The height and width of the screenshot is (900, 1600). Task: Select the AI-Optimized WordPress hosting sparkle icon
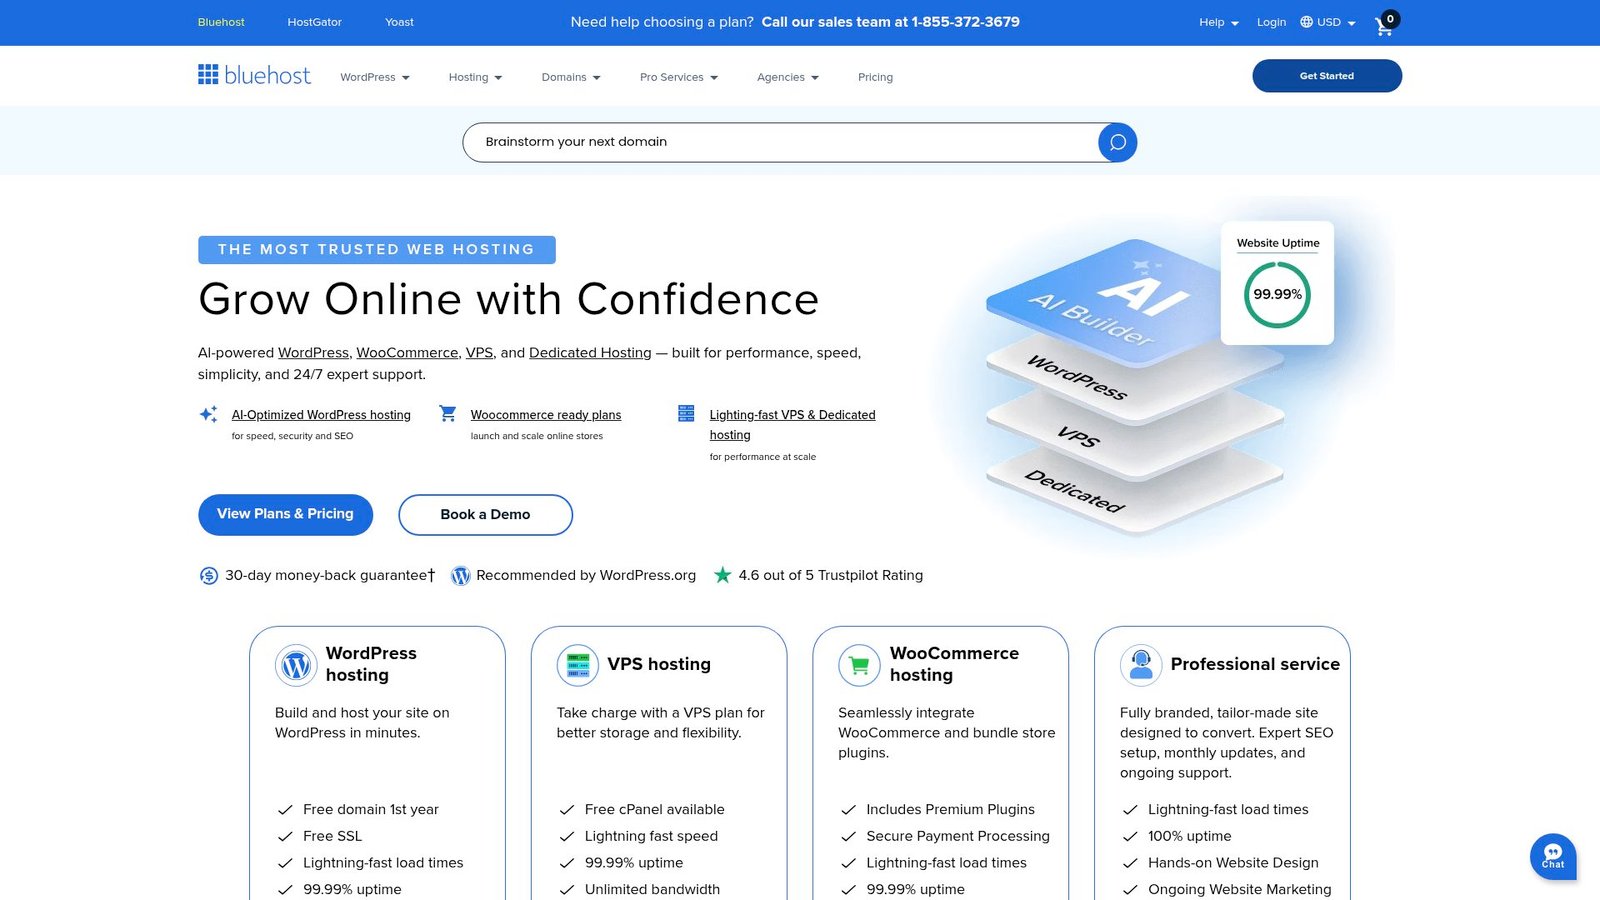(209, 413)
